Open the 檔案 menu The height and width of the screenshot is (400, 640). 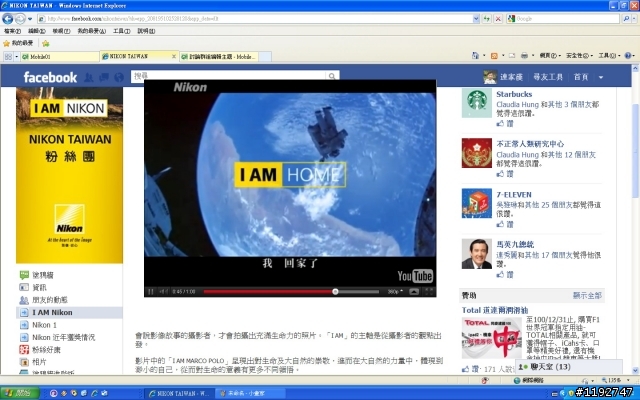[12, 31]
